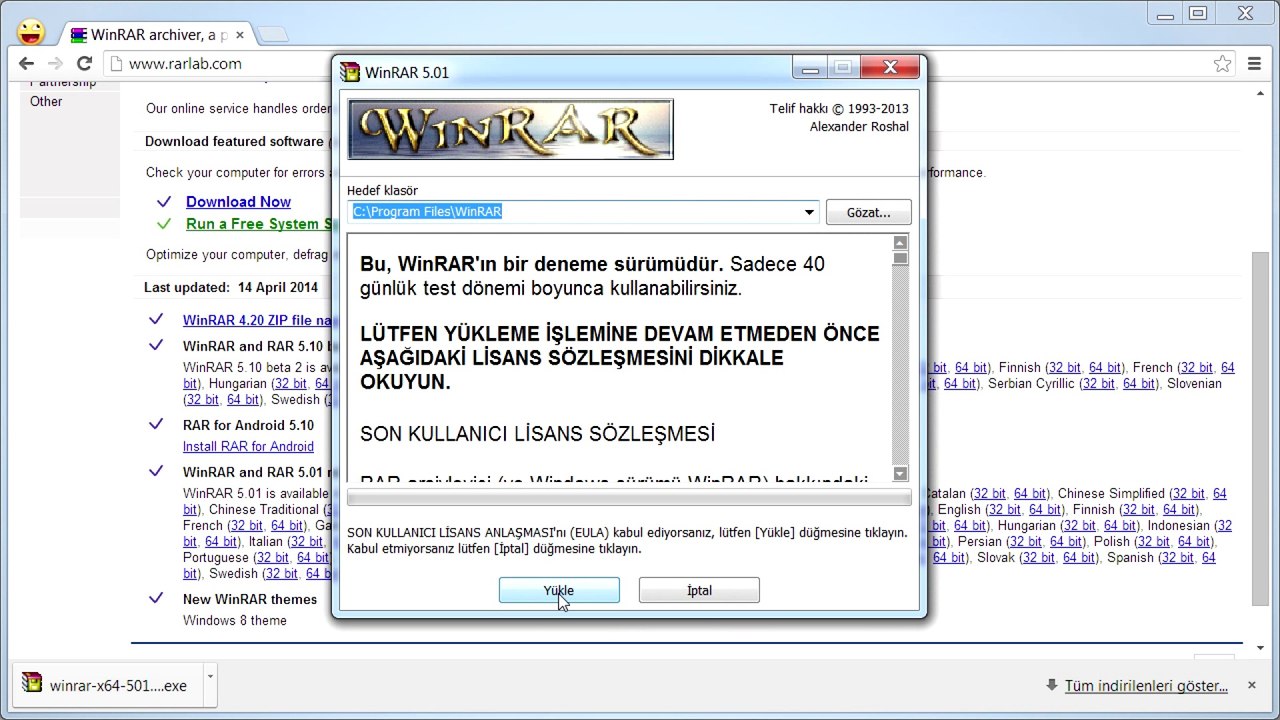Bookmark this page with the star icon
The image size is (1280, 720).
[x=1222, y=64]
